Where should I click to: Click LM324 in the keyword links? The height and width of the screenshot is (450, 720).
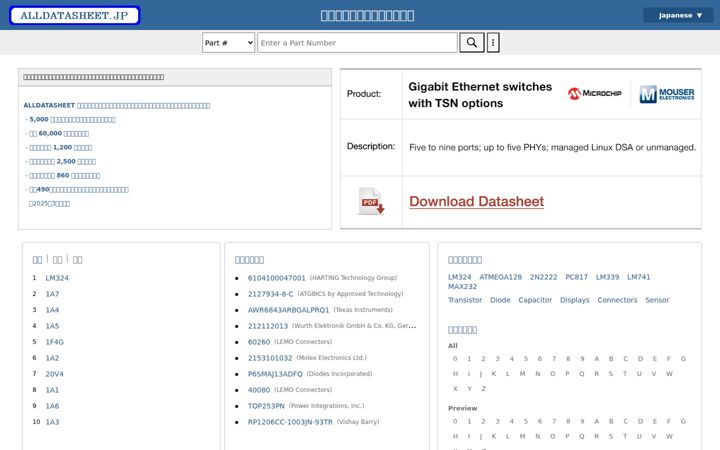pos(460,277)
